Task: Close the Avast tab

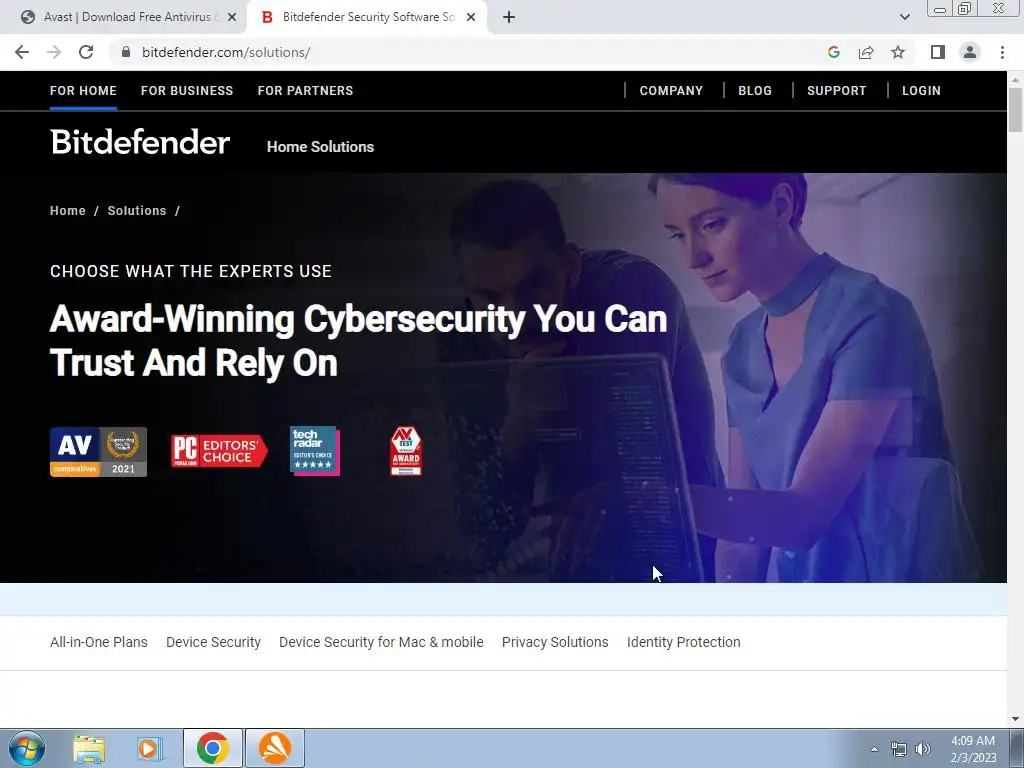Action: pyautogui.click(x=232, y=18)
